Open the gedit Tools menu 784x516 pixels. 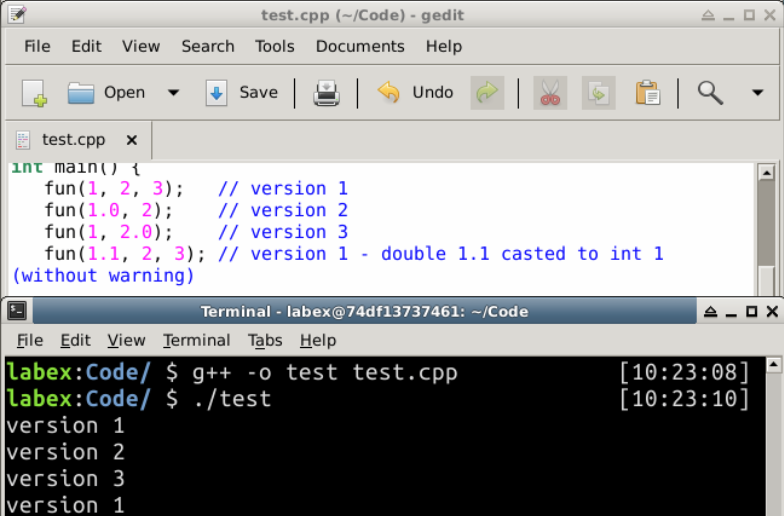274,46
